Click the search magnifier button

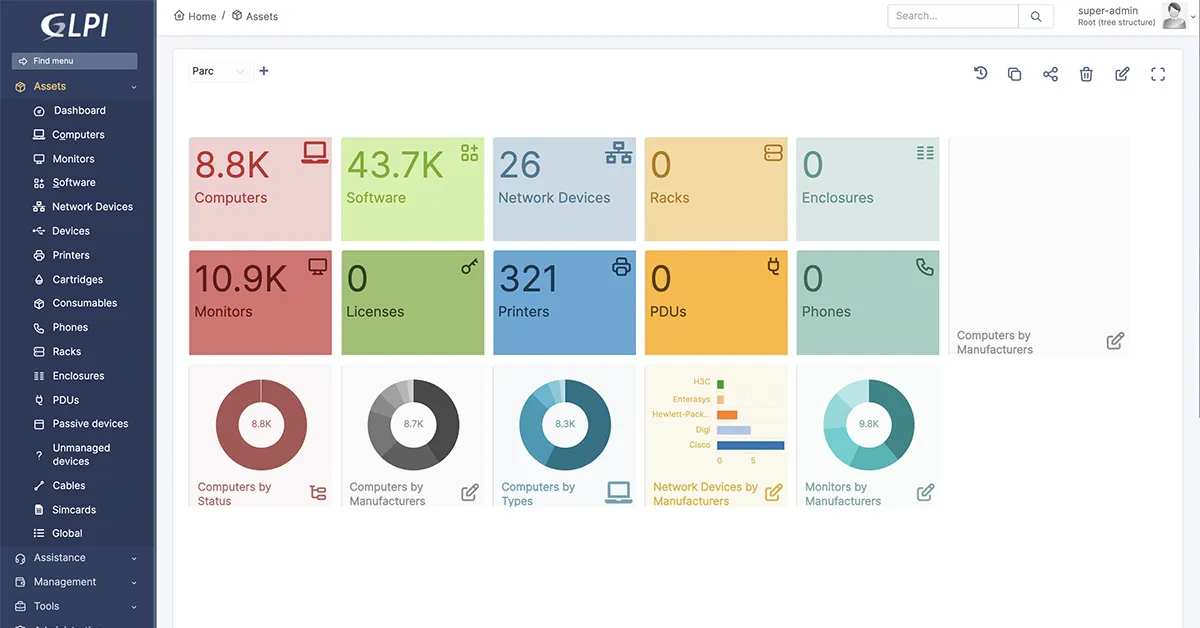(x=1036, y=16)
